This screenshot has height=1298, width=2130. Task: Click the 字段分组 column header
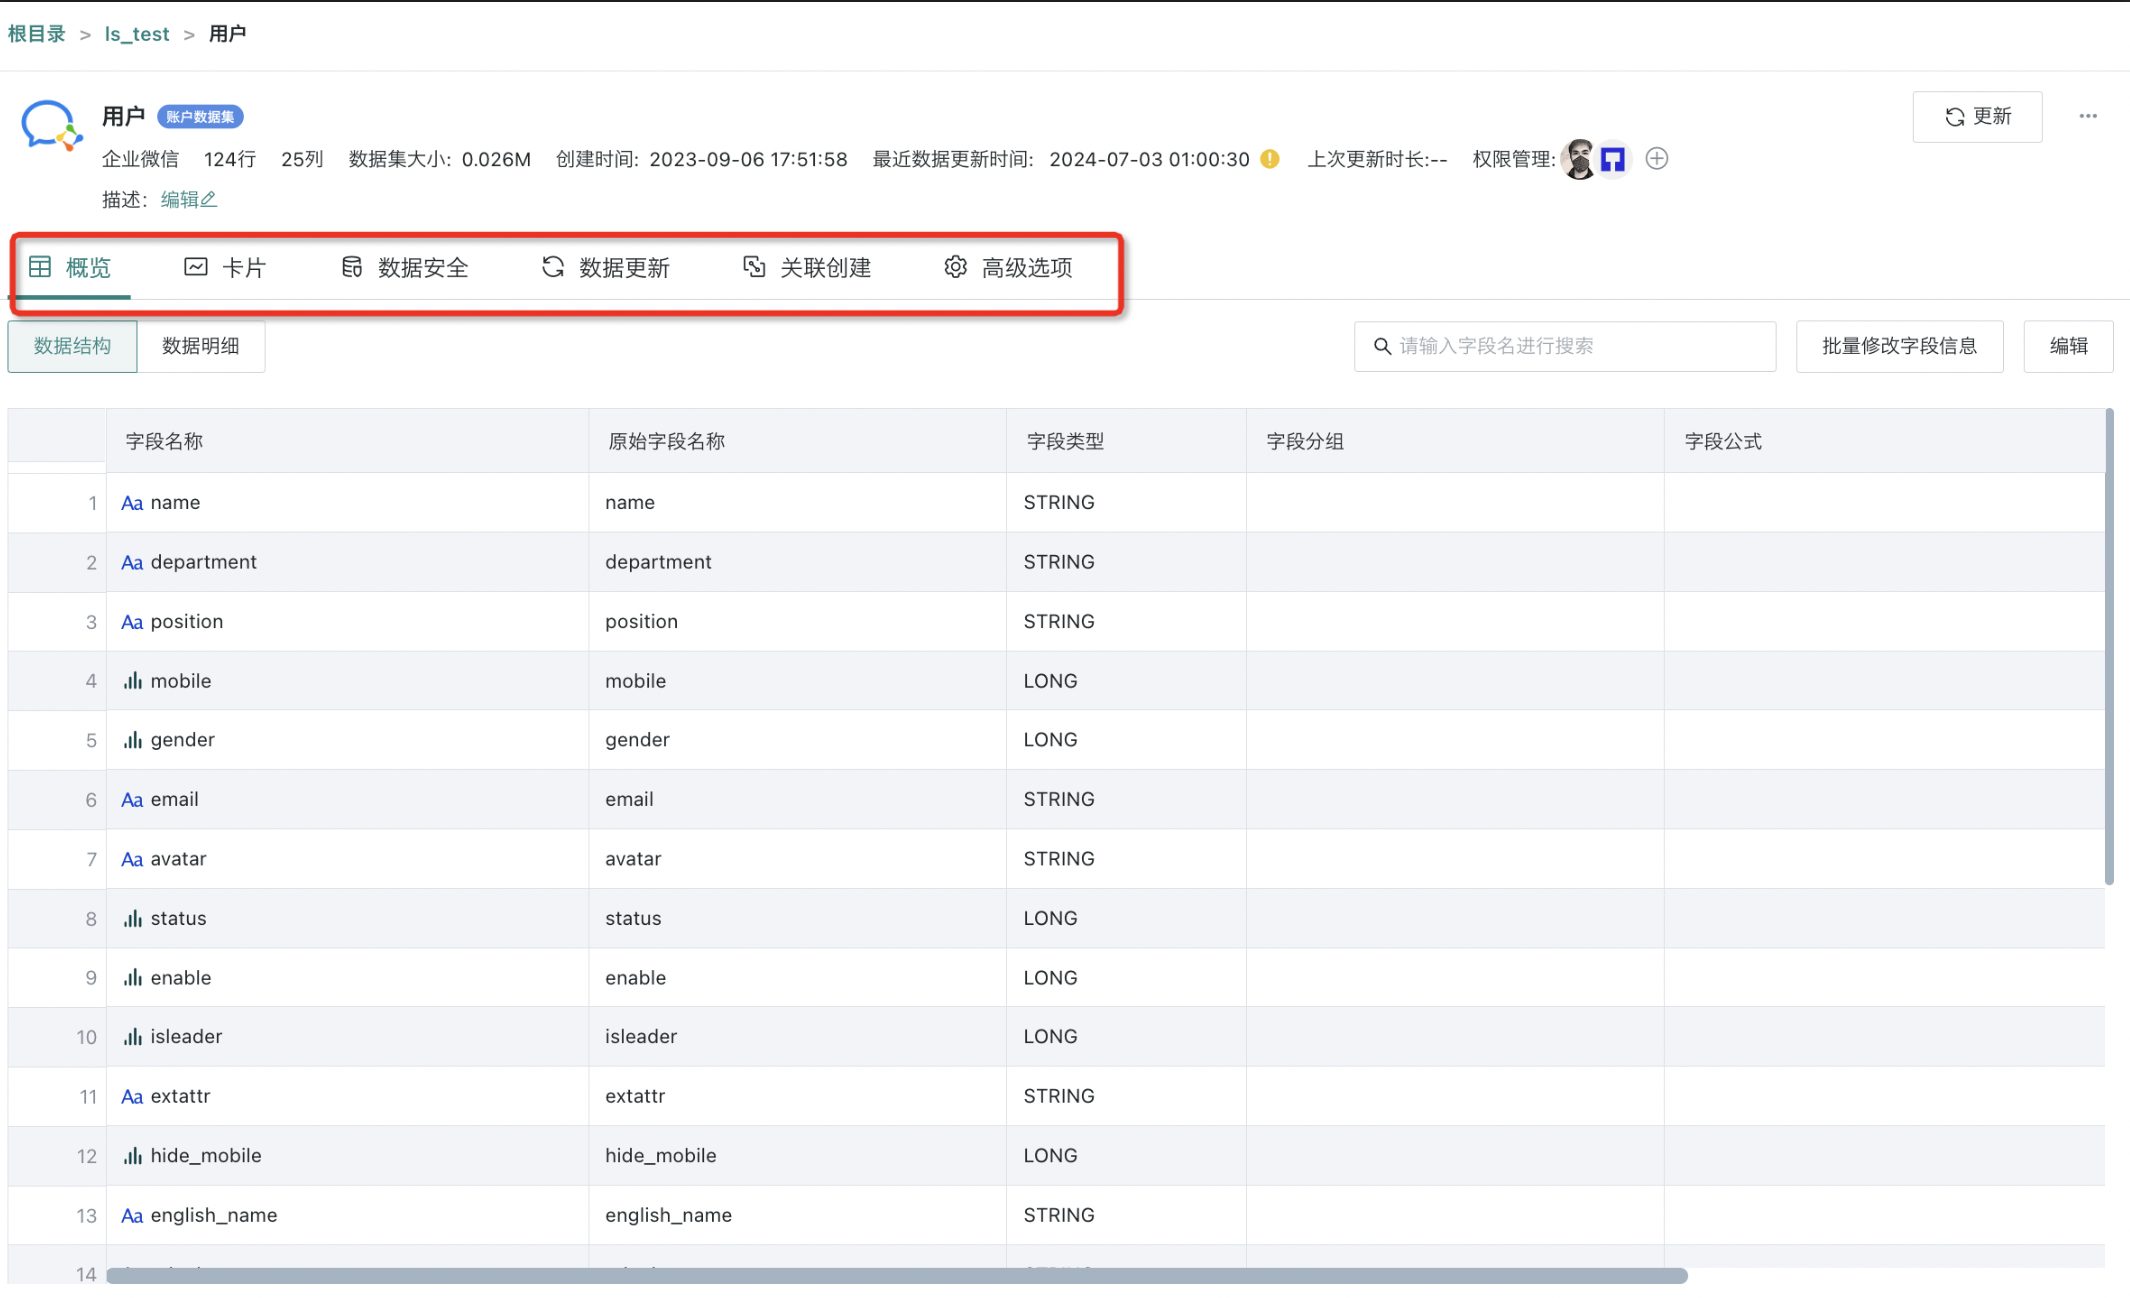1455,441
